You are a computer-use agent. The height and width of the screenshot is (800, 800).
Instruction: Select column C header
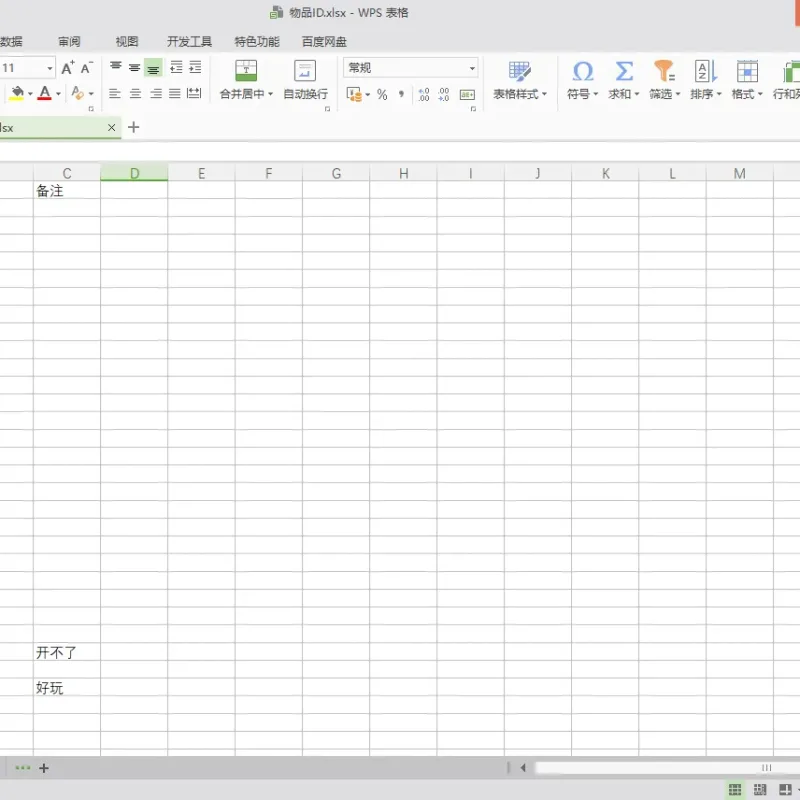(67, 173)
